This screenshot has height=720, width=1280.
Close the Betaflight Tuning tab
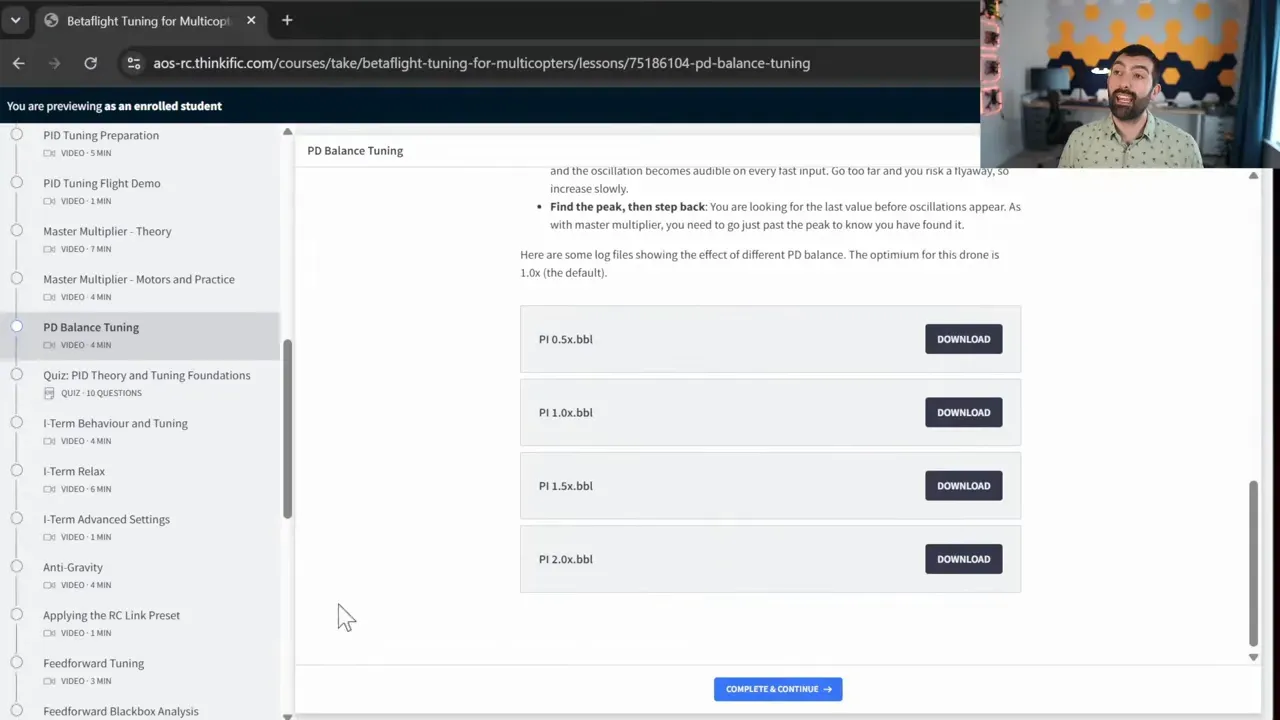(251, 20)
